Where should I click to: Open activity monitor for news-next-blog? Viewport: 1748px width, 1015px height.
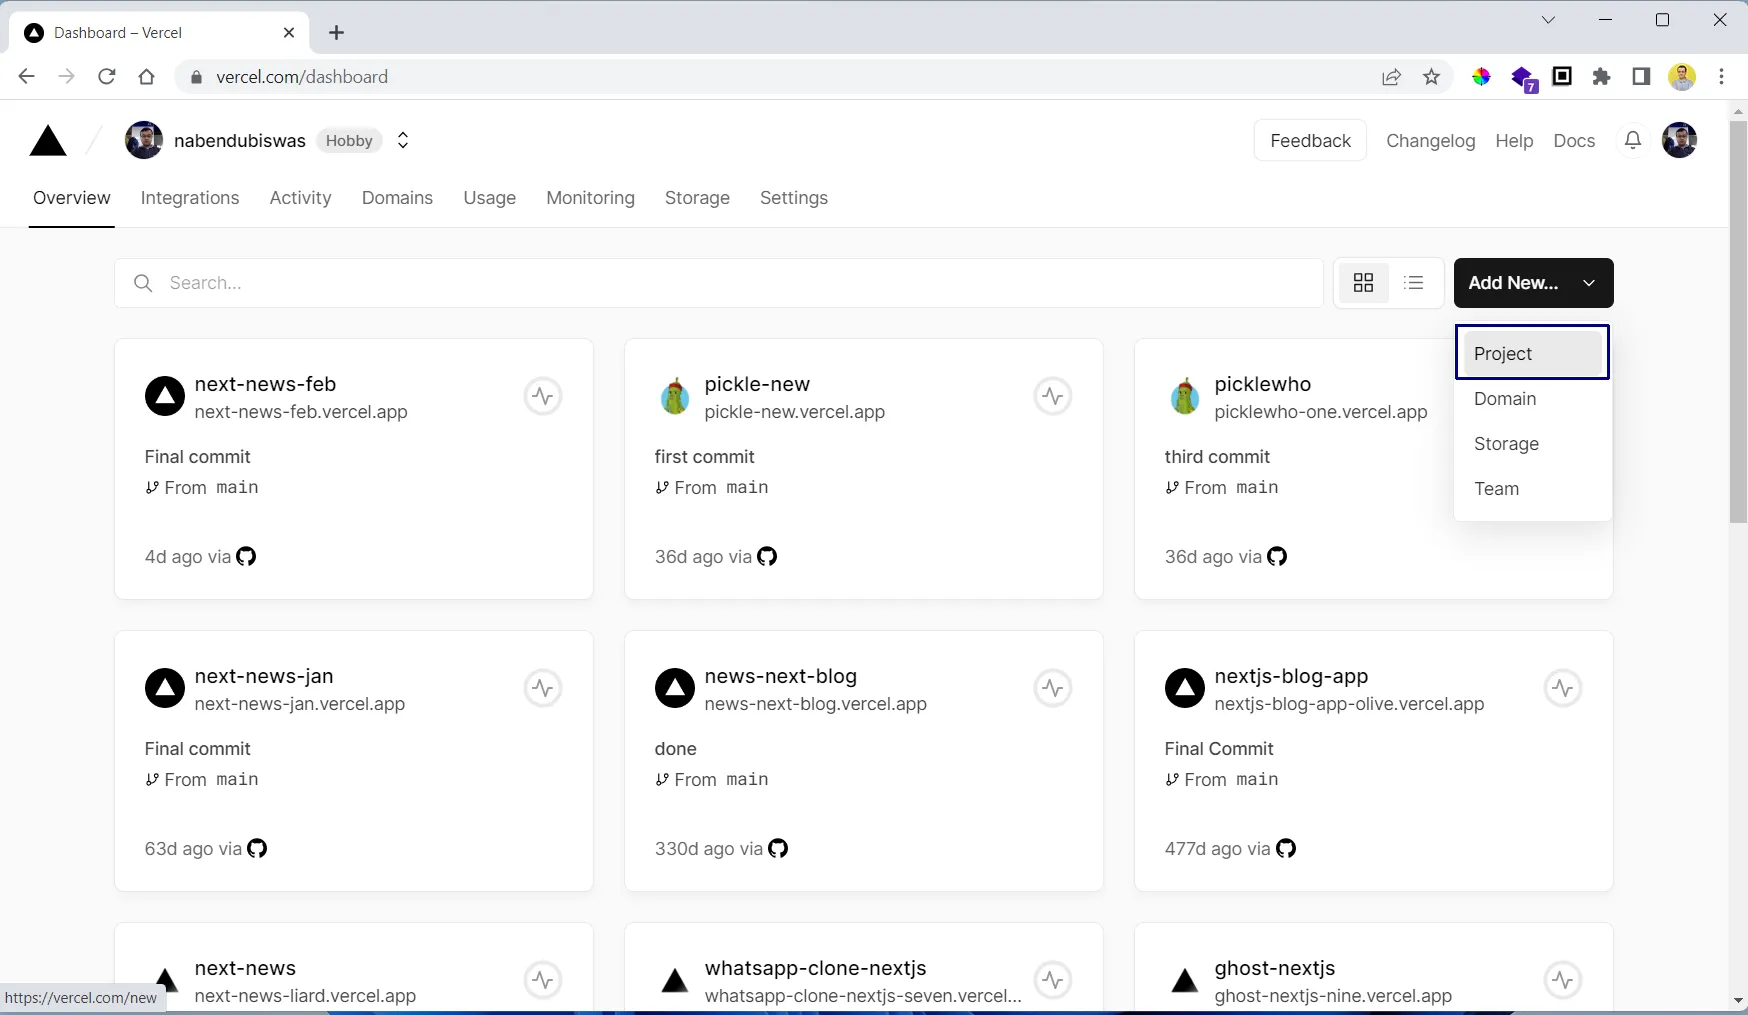click(1053, 688)
